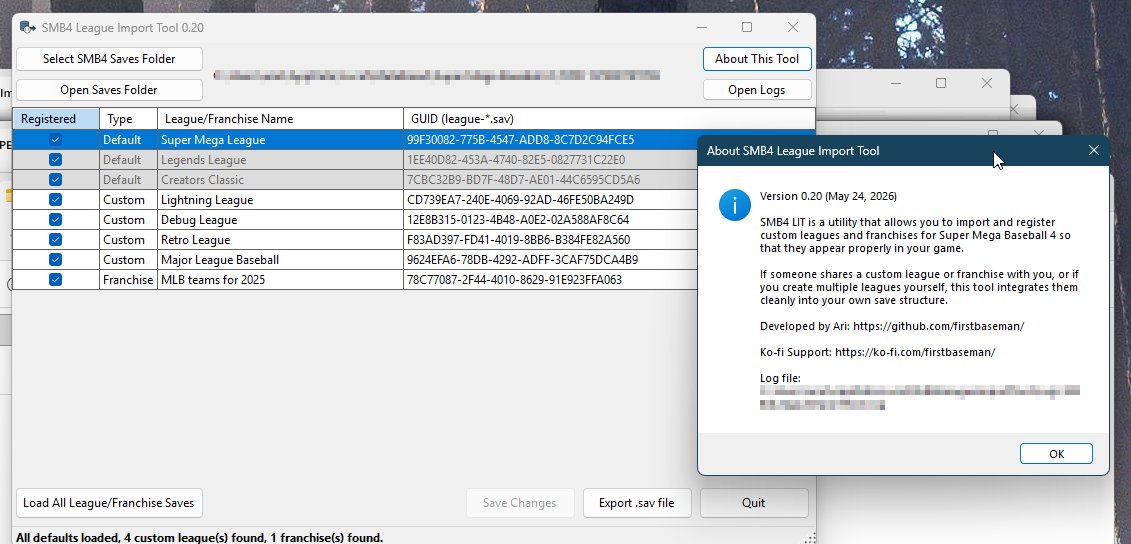Close the About SMB4 League Import Tool dialog
Screen dimensions: 1131x544
pos(1093,150)
